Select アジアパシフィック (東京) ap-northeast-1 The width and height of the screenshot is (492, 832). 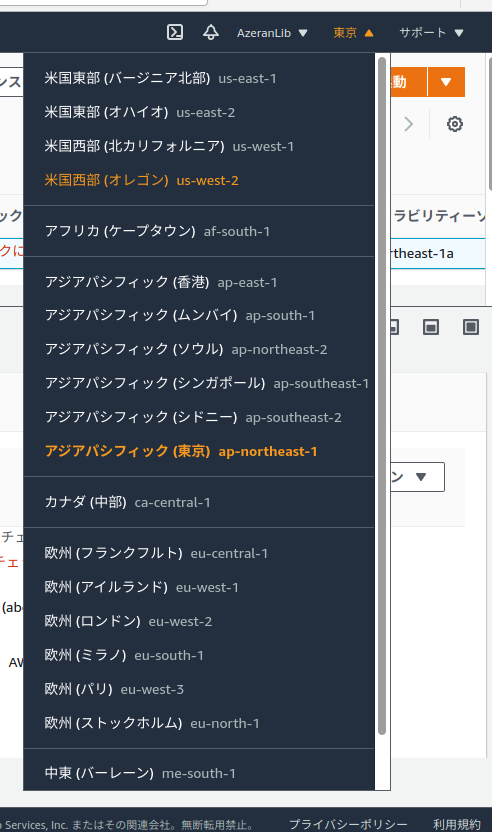(199, 451)
